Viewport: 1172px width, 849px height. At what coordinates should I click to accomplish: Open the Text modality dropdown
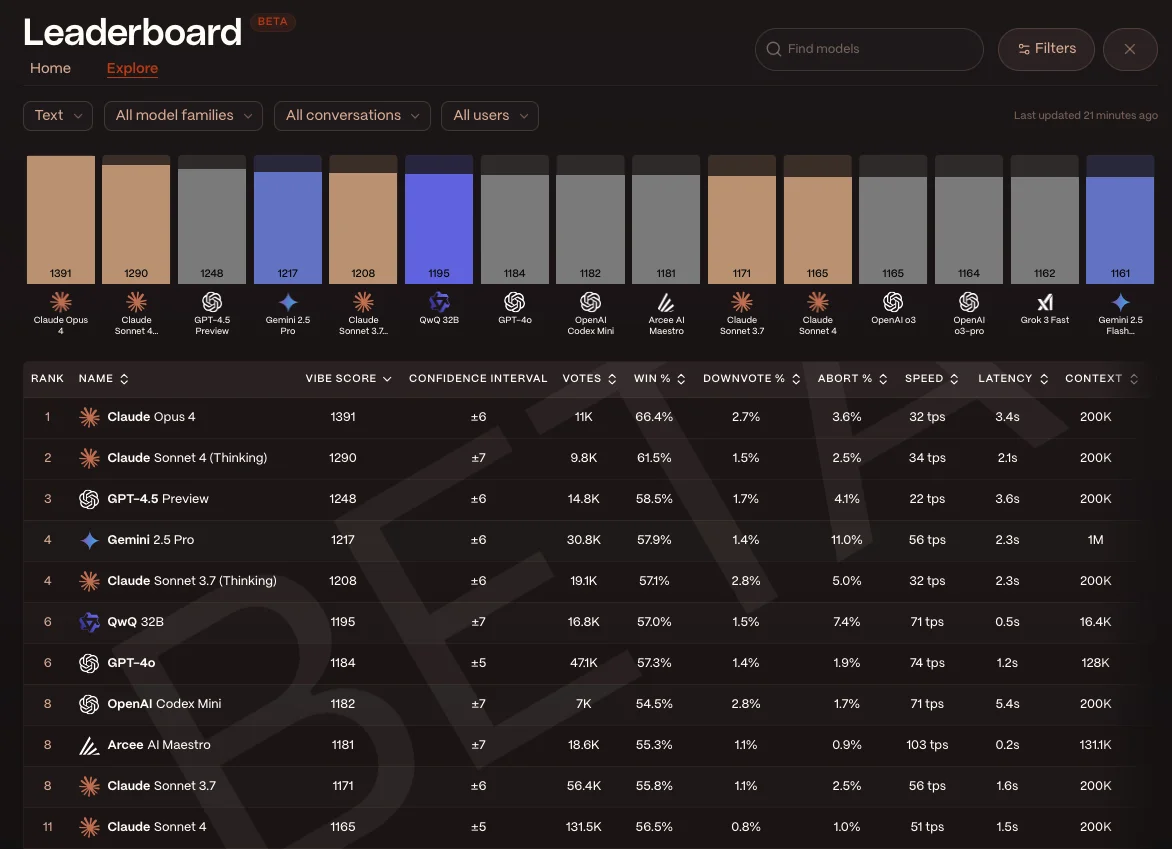(x=58, y=116)
